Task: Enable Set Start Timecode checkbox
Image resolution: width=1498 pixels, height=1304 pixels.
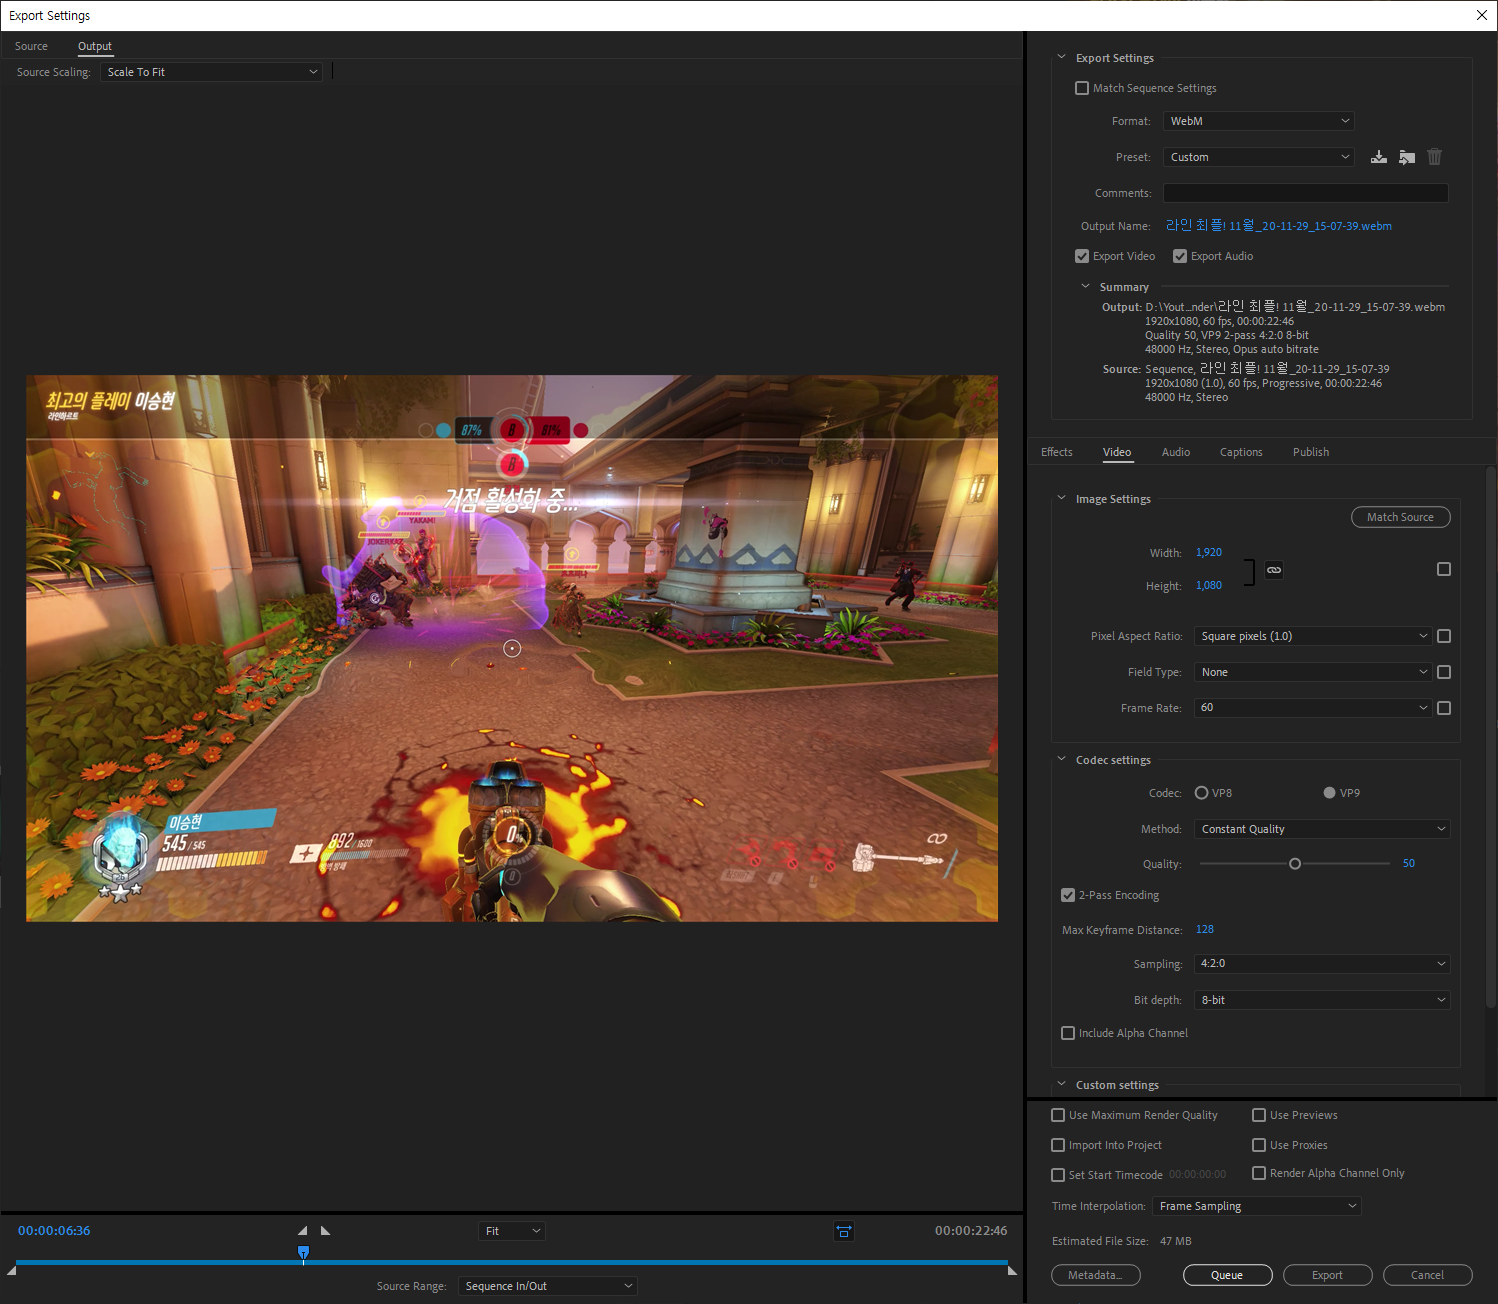Action: coord(1058,1175)
